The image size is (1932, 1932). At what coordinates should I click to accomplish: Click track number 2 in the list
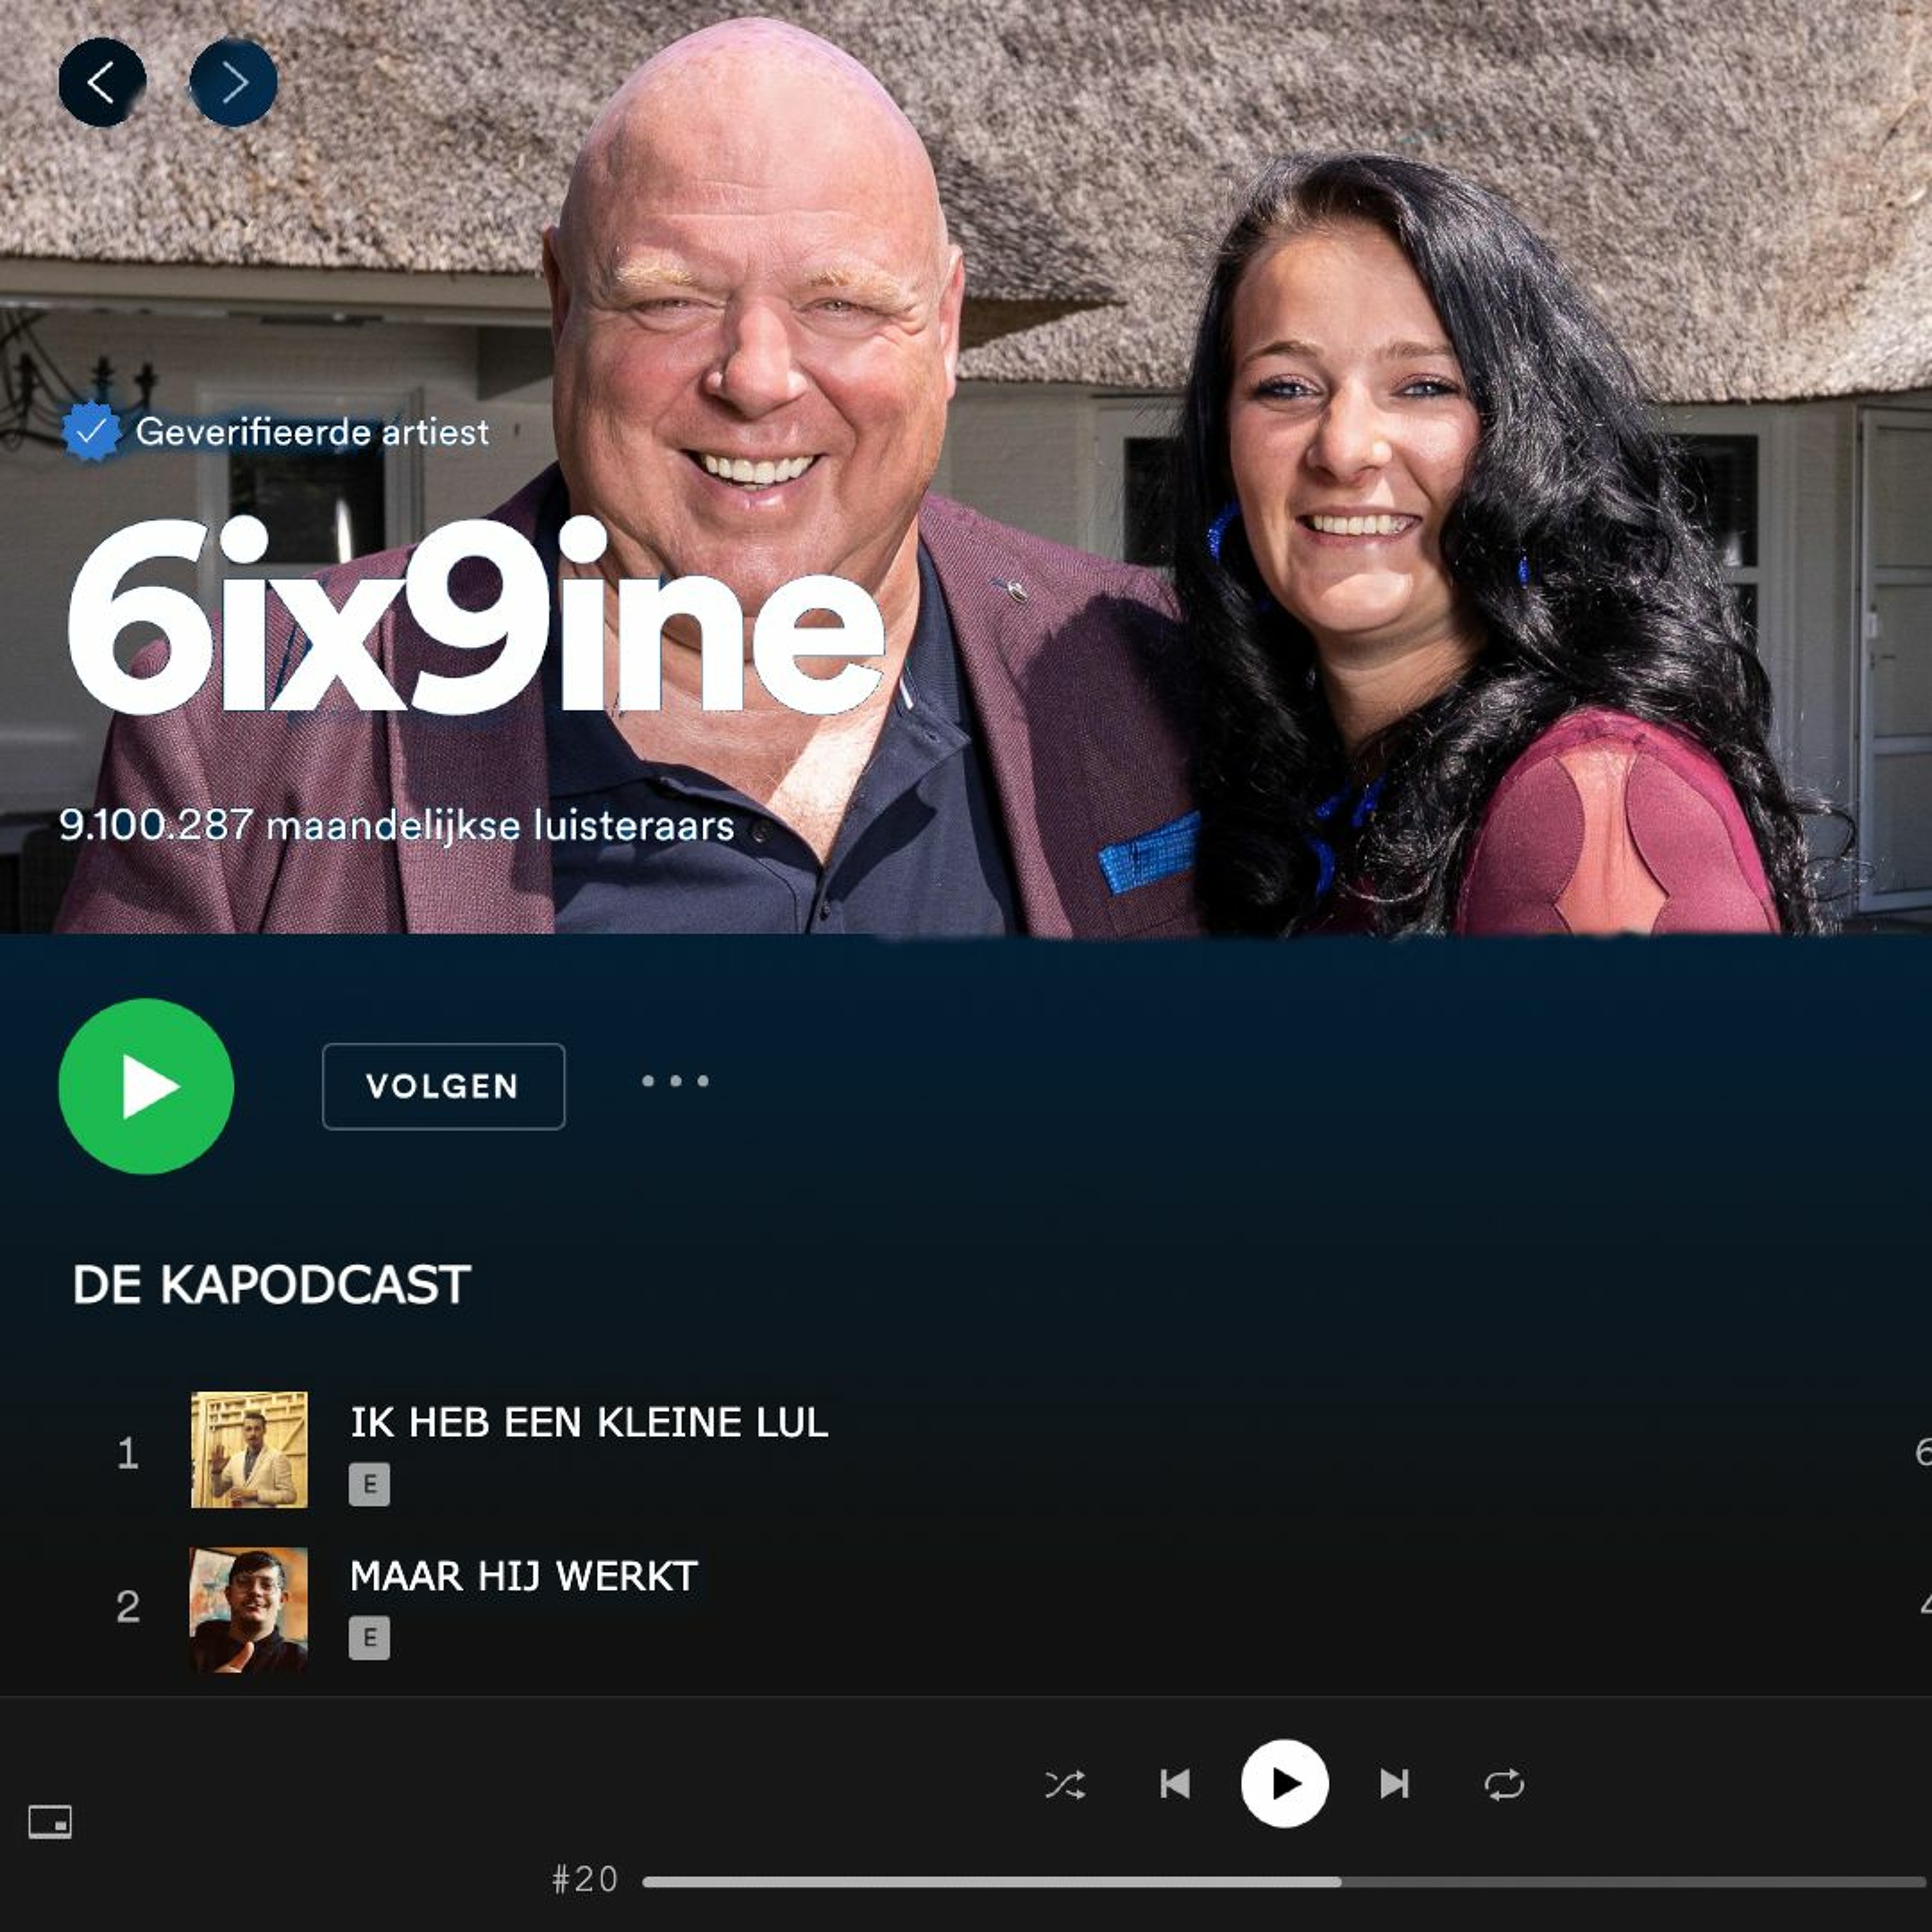coord(128,1607)
